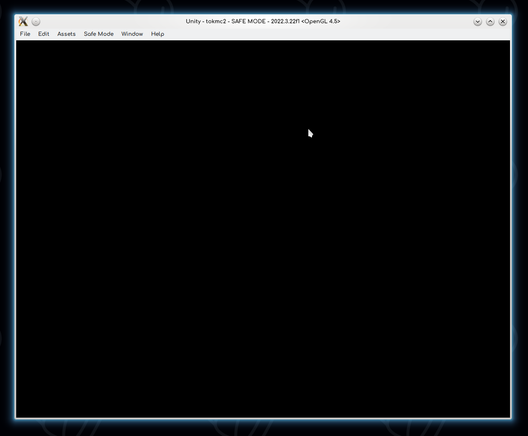Close the Unity Safe Mode window
Image resolution: width=528 pixels, height=436 pixels.
pos(503,22)
